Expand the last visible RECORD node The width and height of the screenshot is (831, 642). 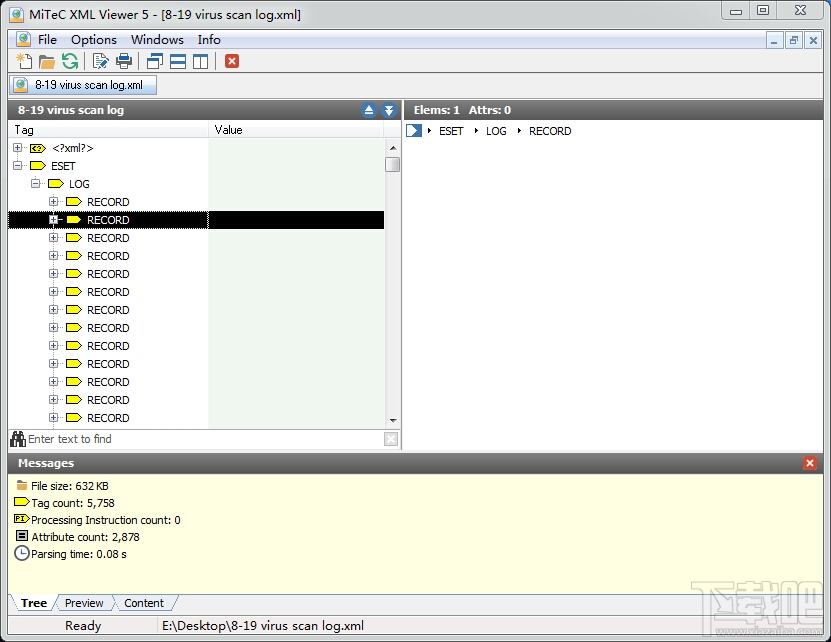click(54, 418)
